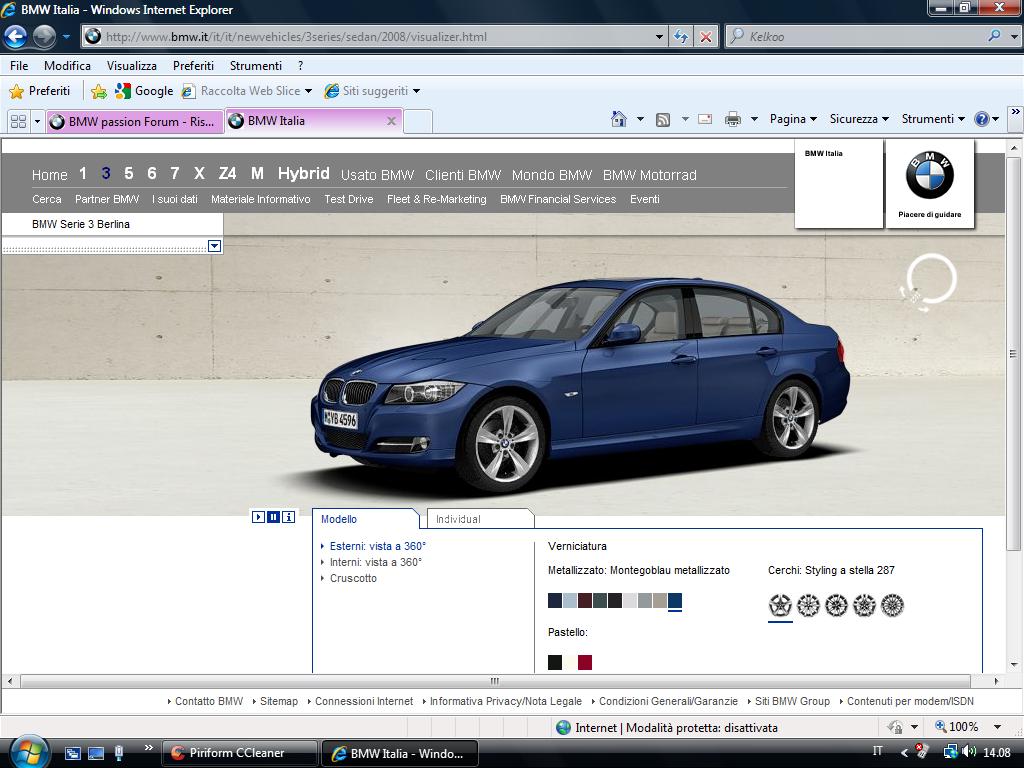The image size is (1024, 768).
Task: Select the black Pastello paint swatch
Action: pyautogui.click(x=555, y=662)
